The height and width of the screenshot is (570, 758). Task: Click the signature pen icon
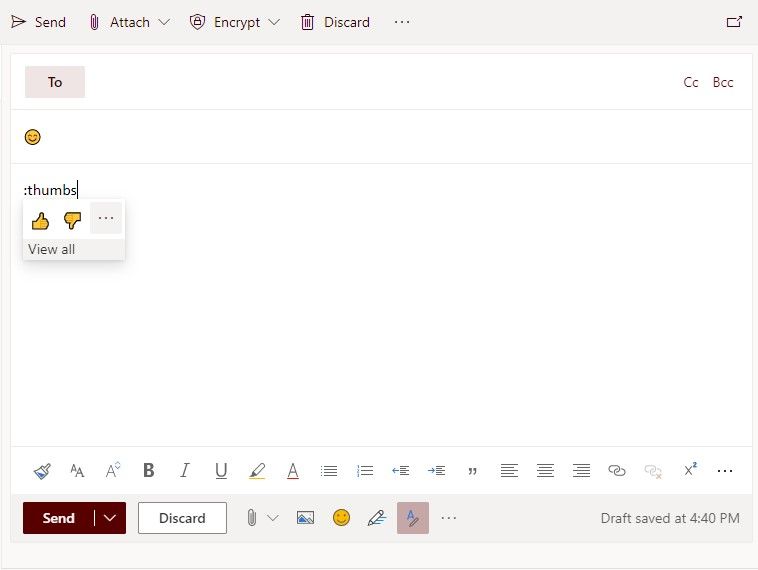[x=376, y=518]
